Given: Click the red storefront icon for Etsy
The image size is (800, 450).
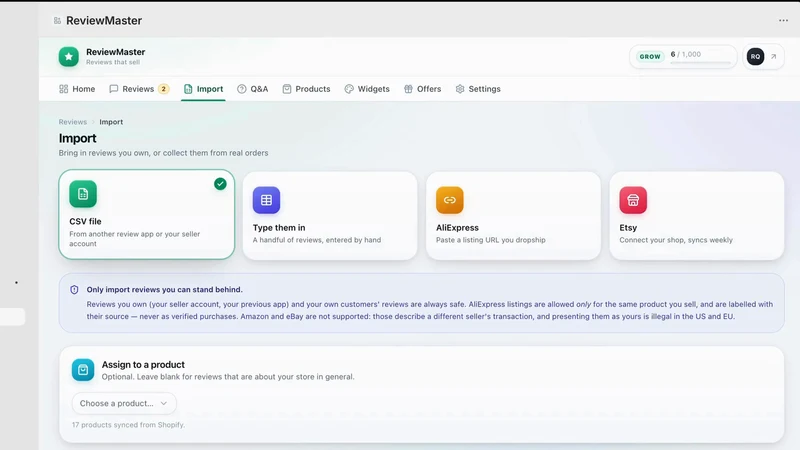Looking at the screenshot, I should pyautogui.click(x=633, y=200).
